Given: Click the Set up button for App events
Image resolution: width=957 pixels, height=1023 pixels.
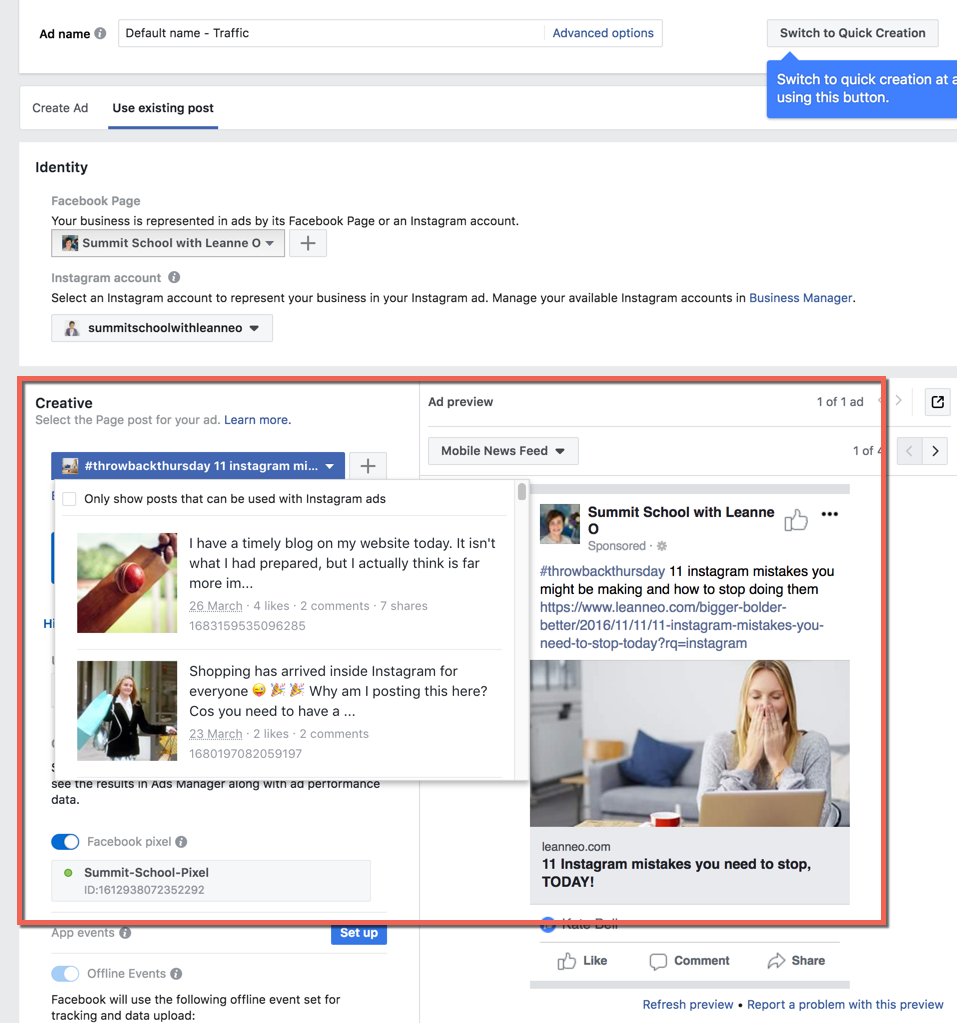Looking at the screenshot, I should point(359,933).
